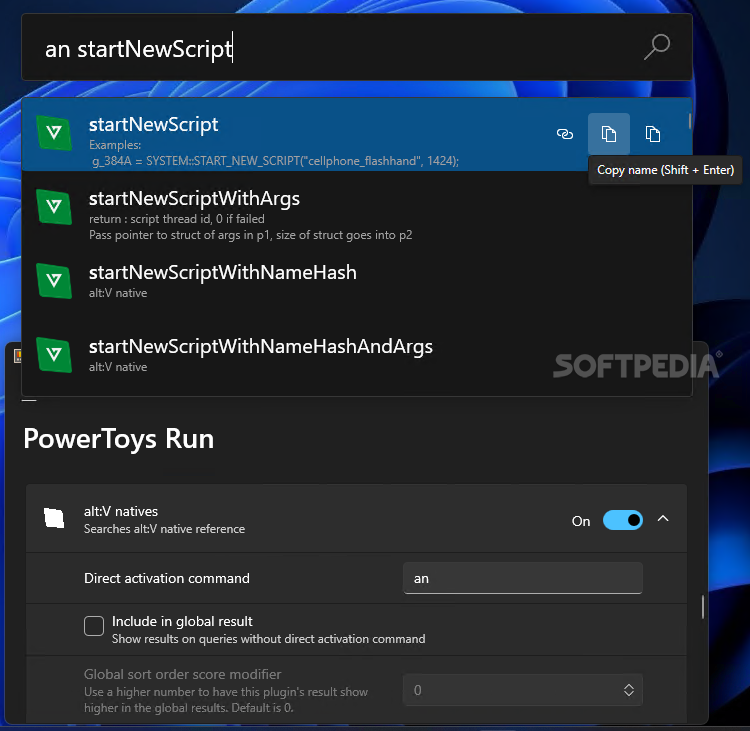Click the 'Searches alt:V native reference' text
This screenshot has width=750, height=731.
pyautogui.click(x=164, y=529)
